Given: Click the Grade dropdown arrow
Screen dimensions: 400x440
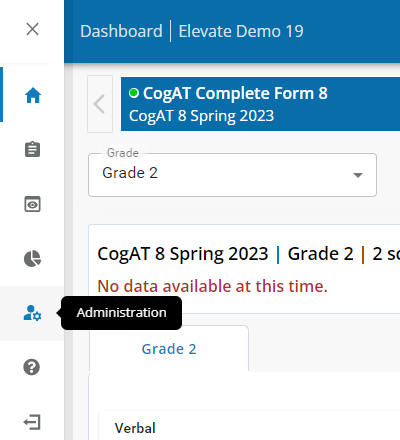Looking at the screenshot, I should 358,175.
